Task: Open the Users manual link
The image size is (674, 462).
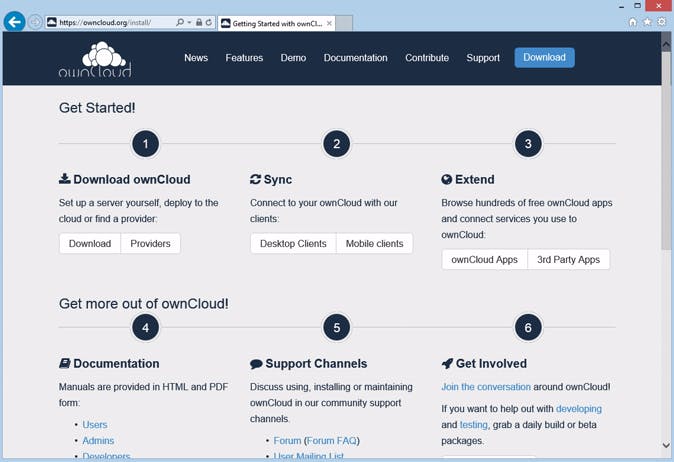Action: point(95,425)
